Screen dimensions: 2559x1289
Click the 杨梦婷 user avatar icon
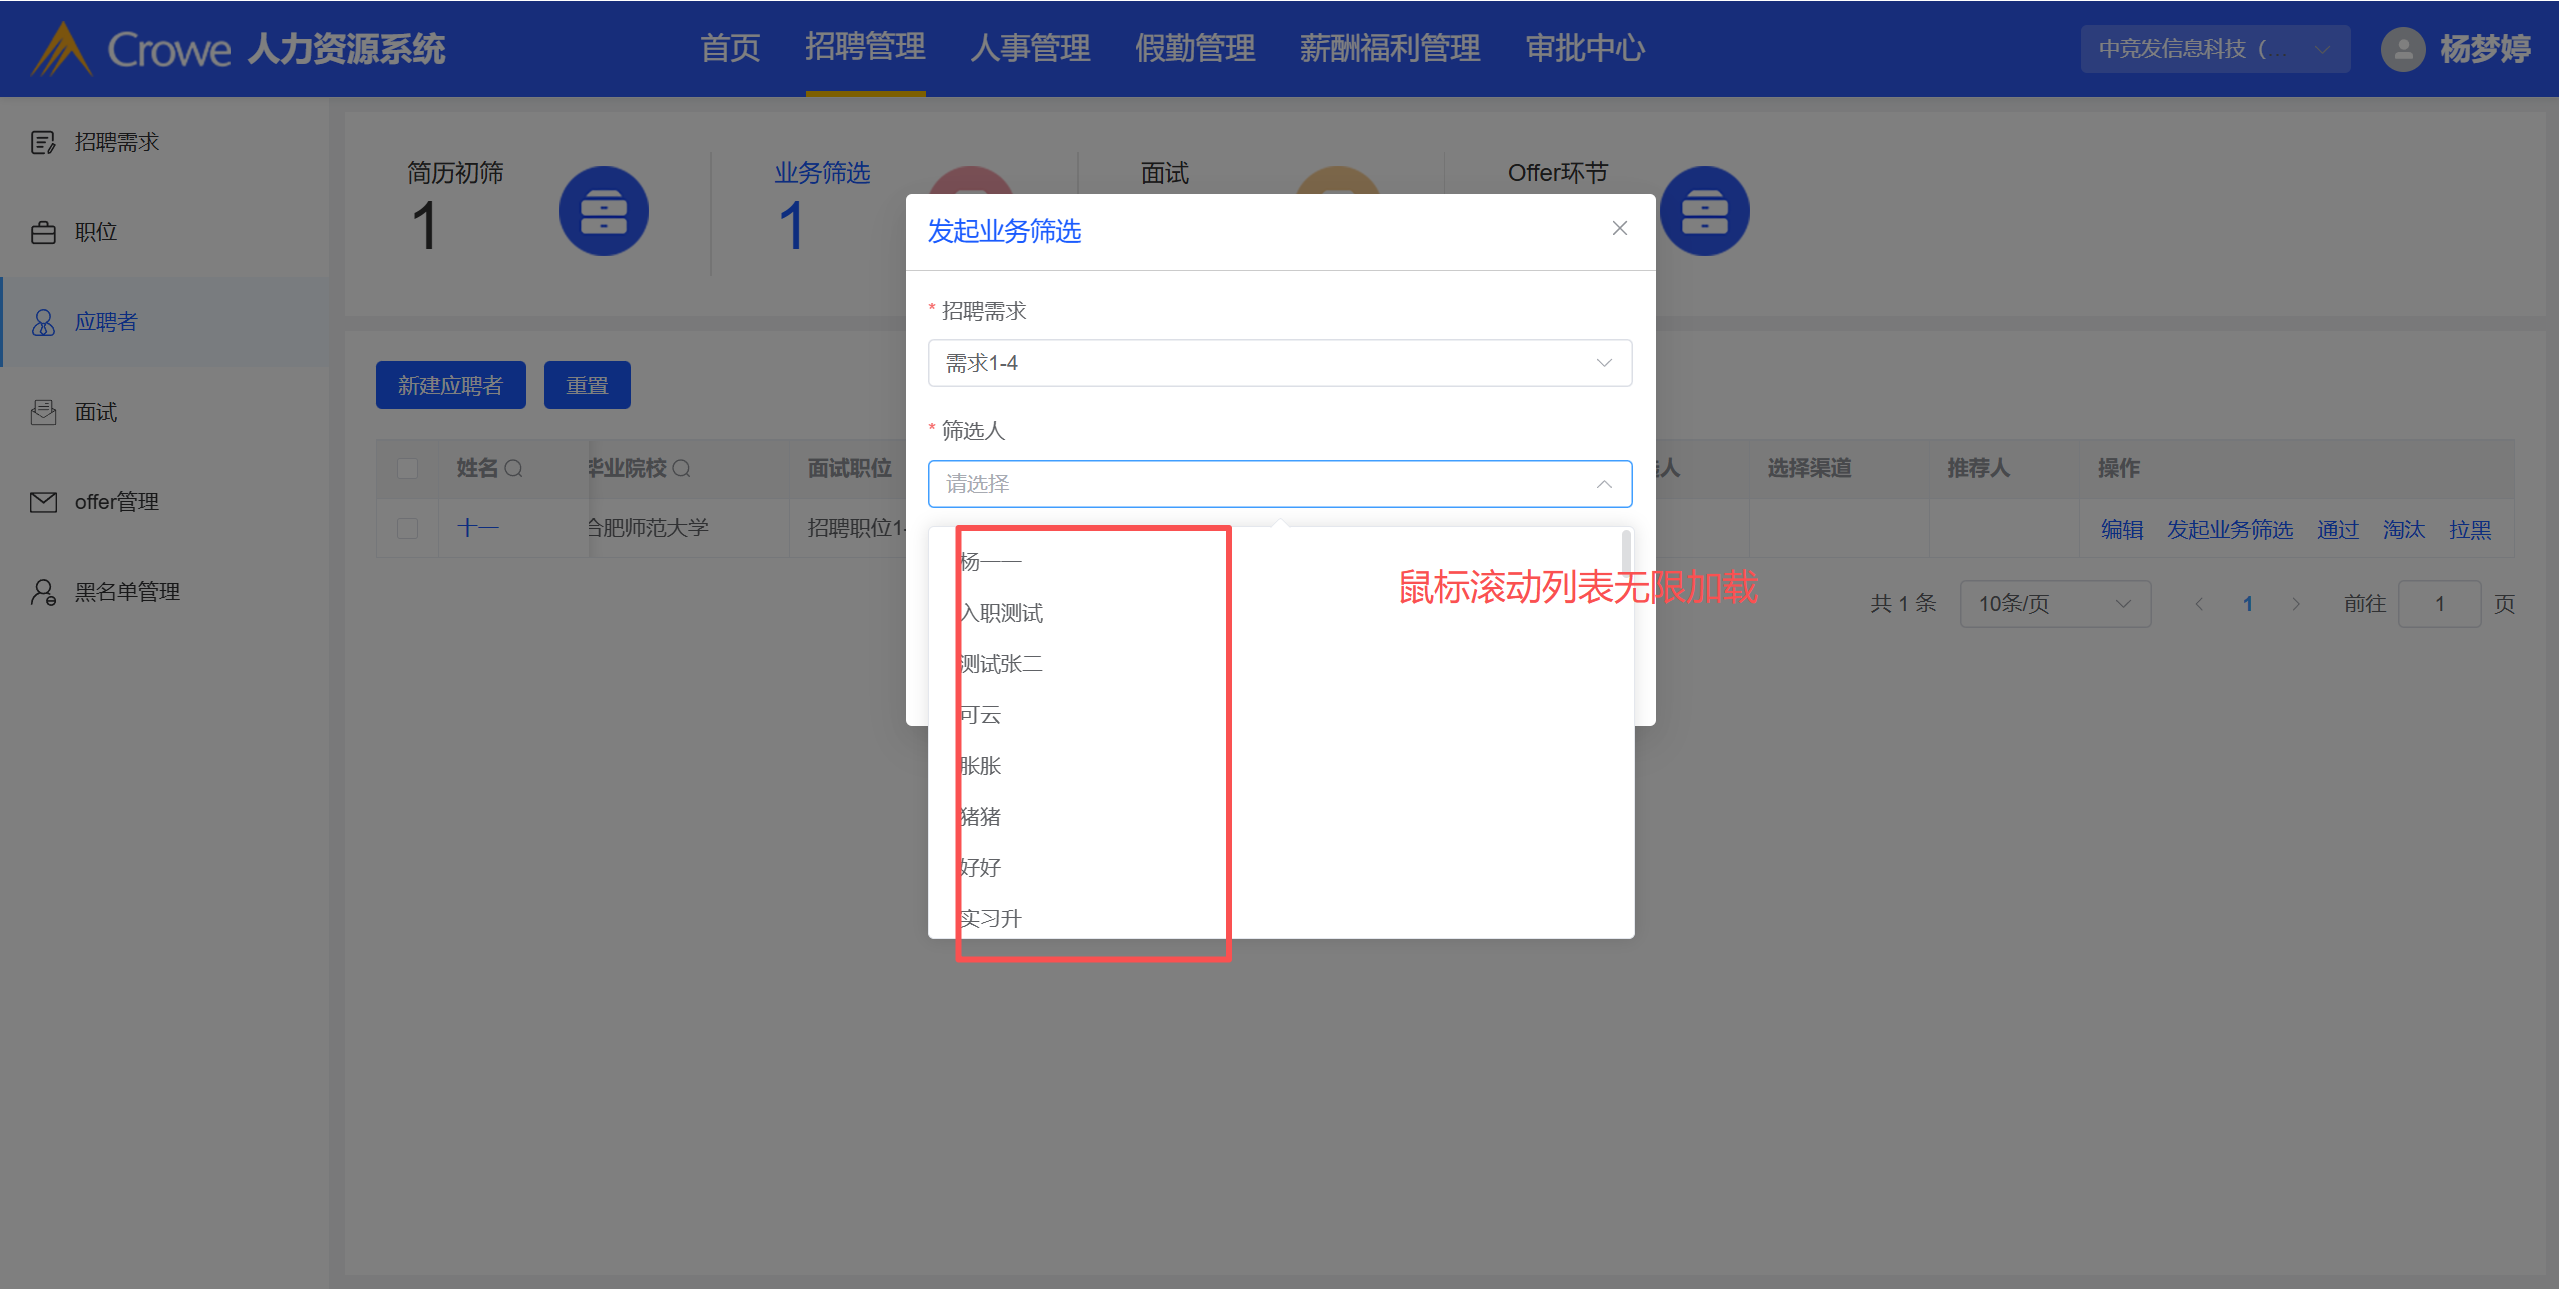(x=2402, y=49)
